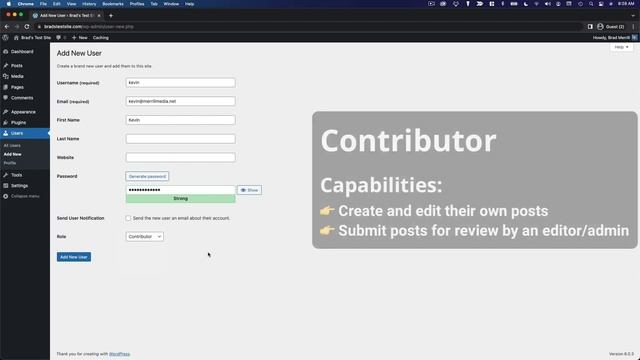Open the Guest profile menu
Screen dimensions: 640x360
click(x=611, y=27)
